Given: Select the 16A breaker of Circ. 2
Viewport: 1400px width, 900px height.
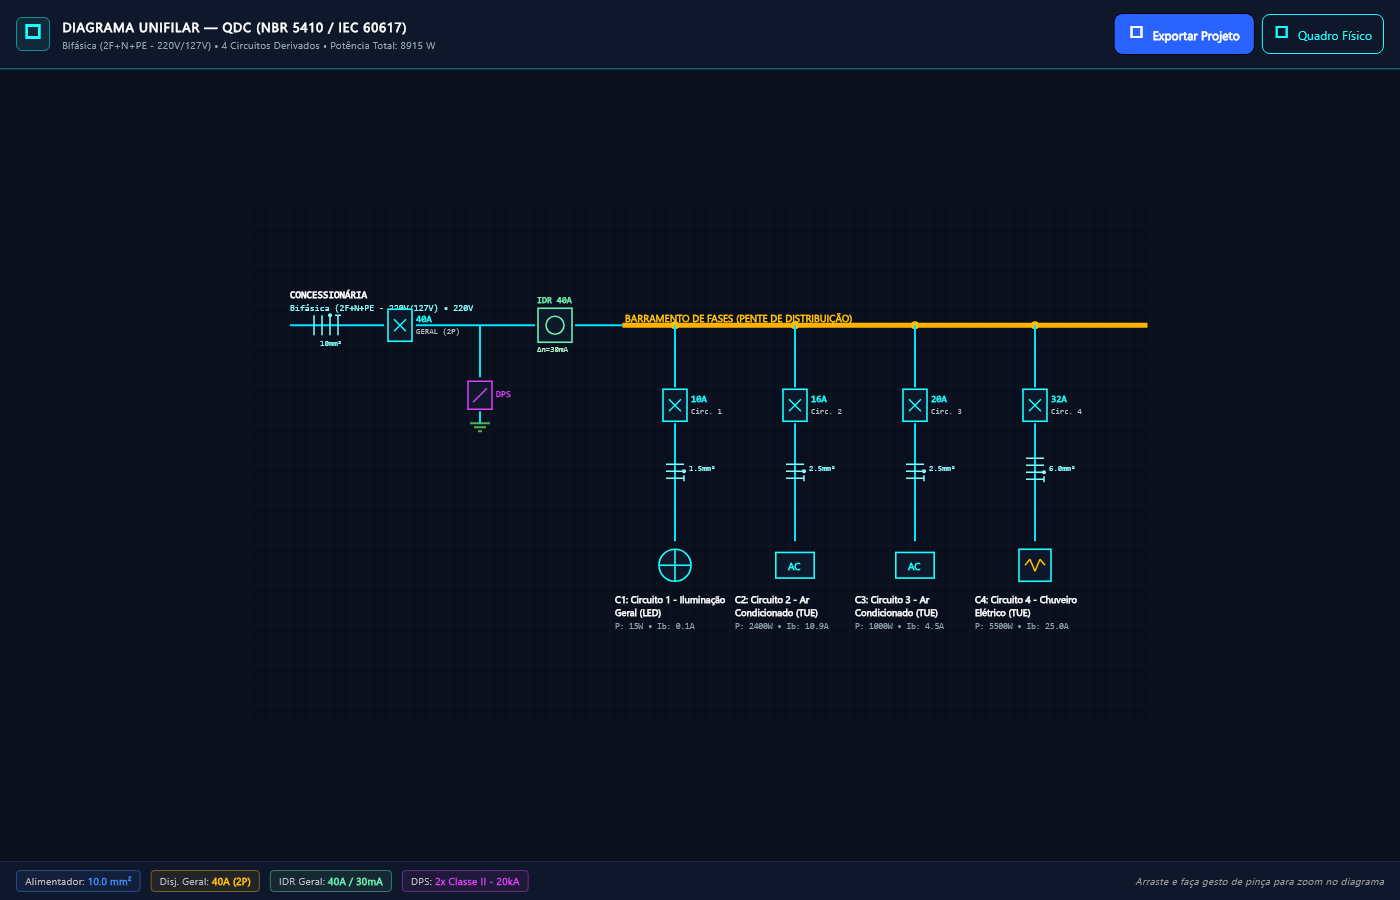Looking at the screenshot, I should click(795, 405).
